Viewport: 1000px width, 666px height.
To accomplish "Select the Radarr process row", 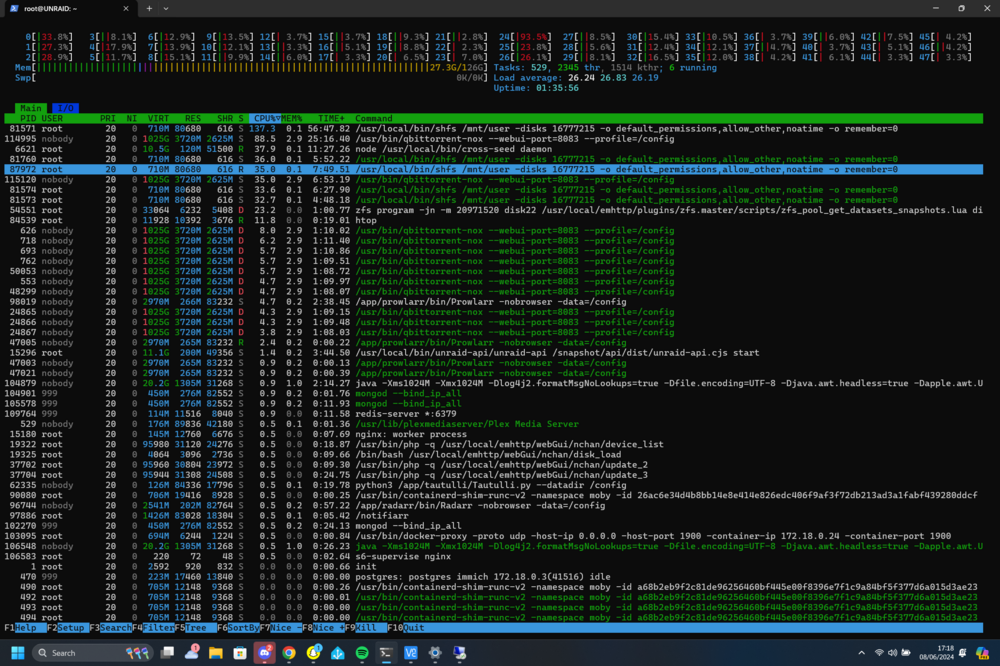I will [x=493, y=505].
